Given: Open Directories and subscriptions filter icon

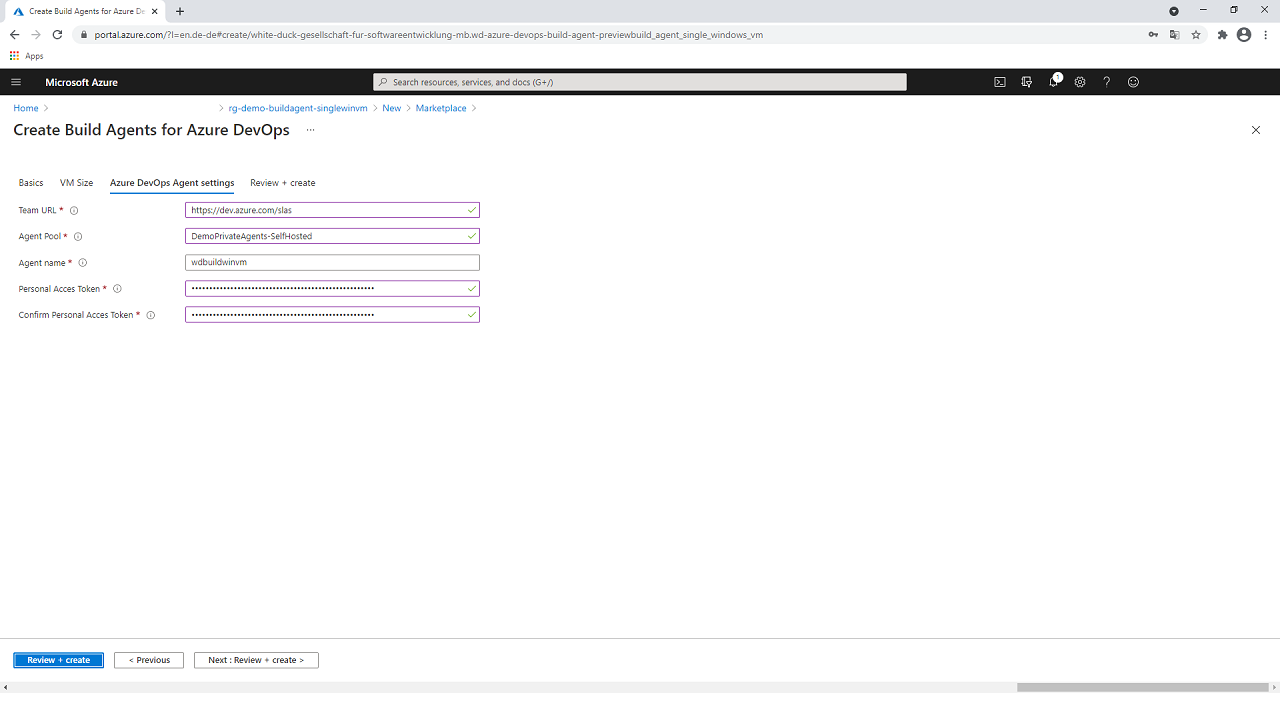Looking at the screenshot, I should click(1027, 82).
